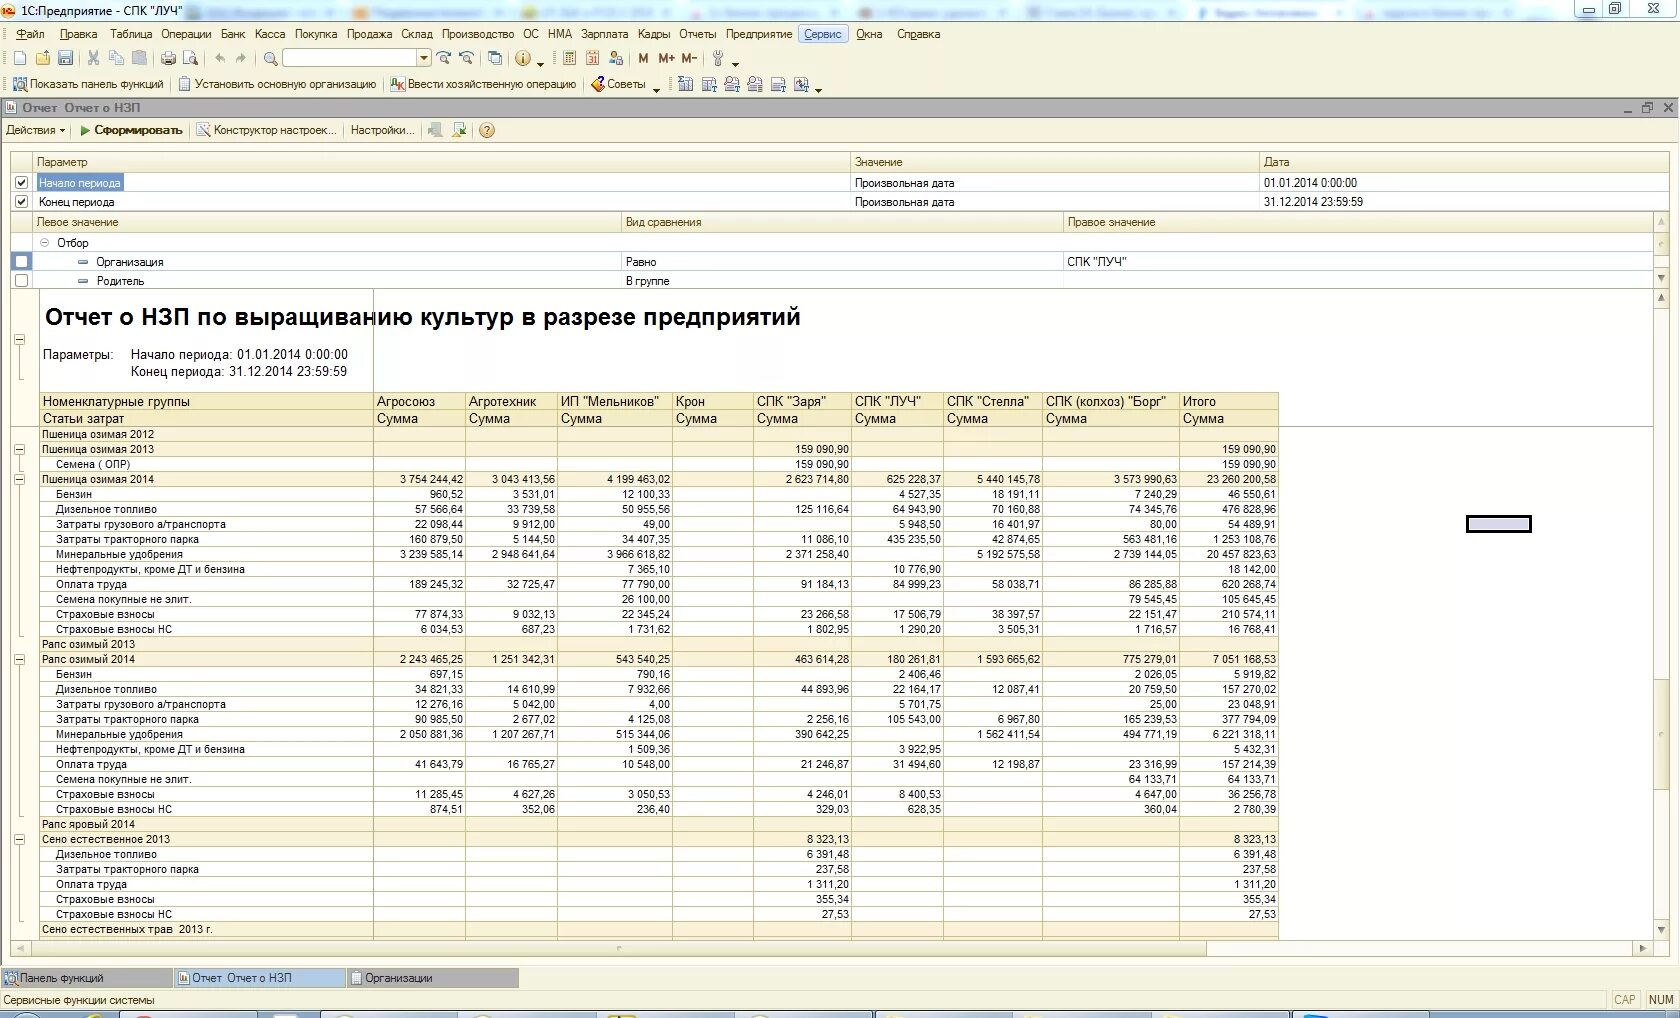Click the Find next icon

tap(444, 59)
